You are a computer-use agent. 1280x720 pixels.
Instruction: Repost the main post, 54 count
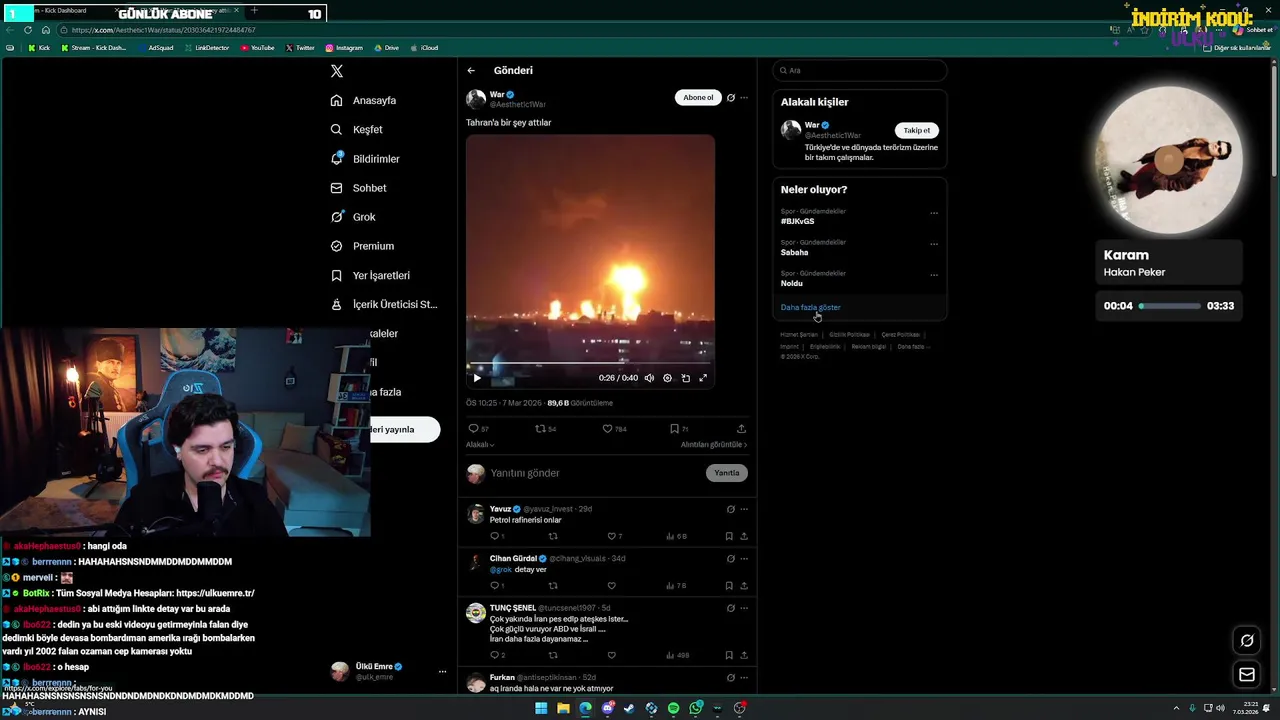[x=545, y=429]
